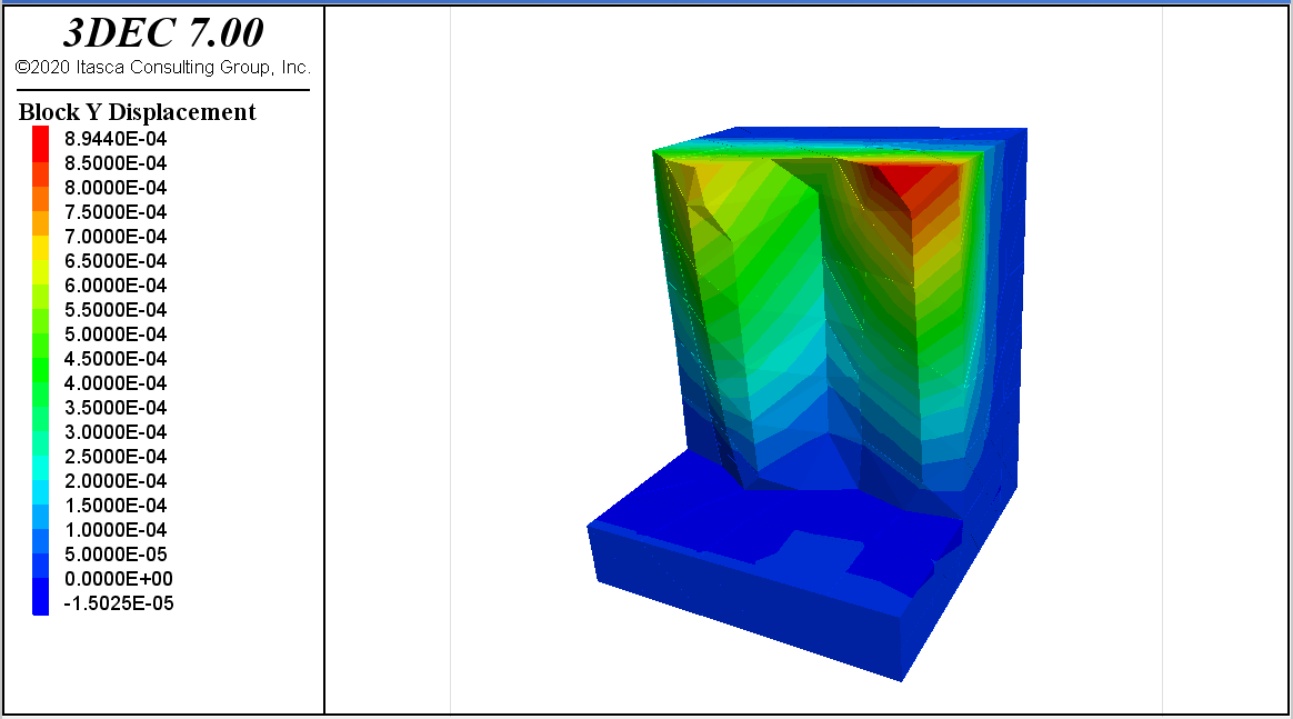Click the 3DEC 7.00 title text

(163, 33)
